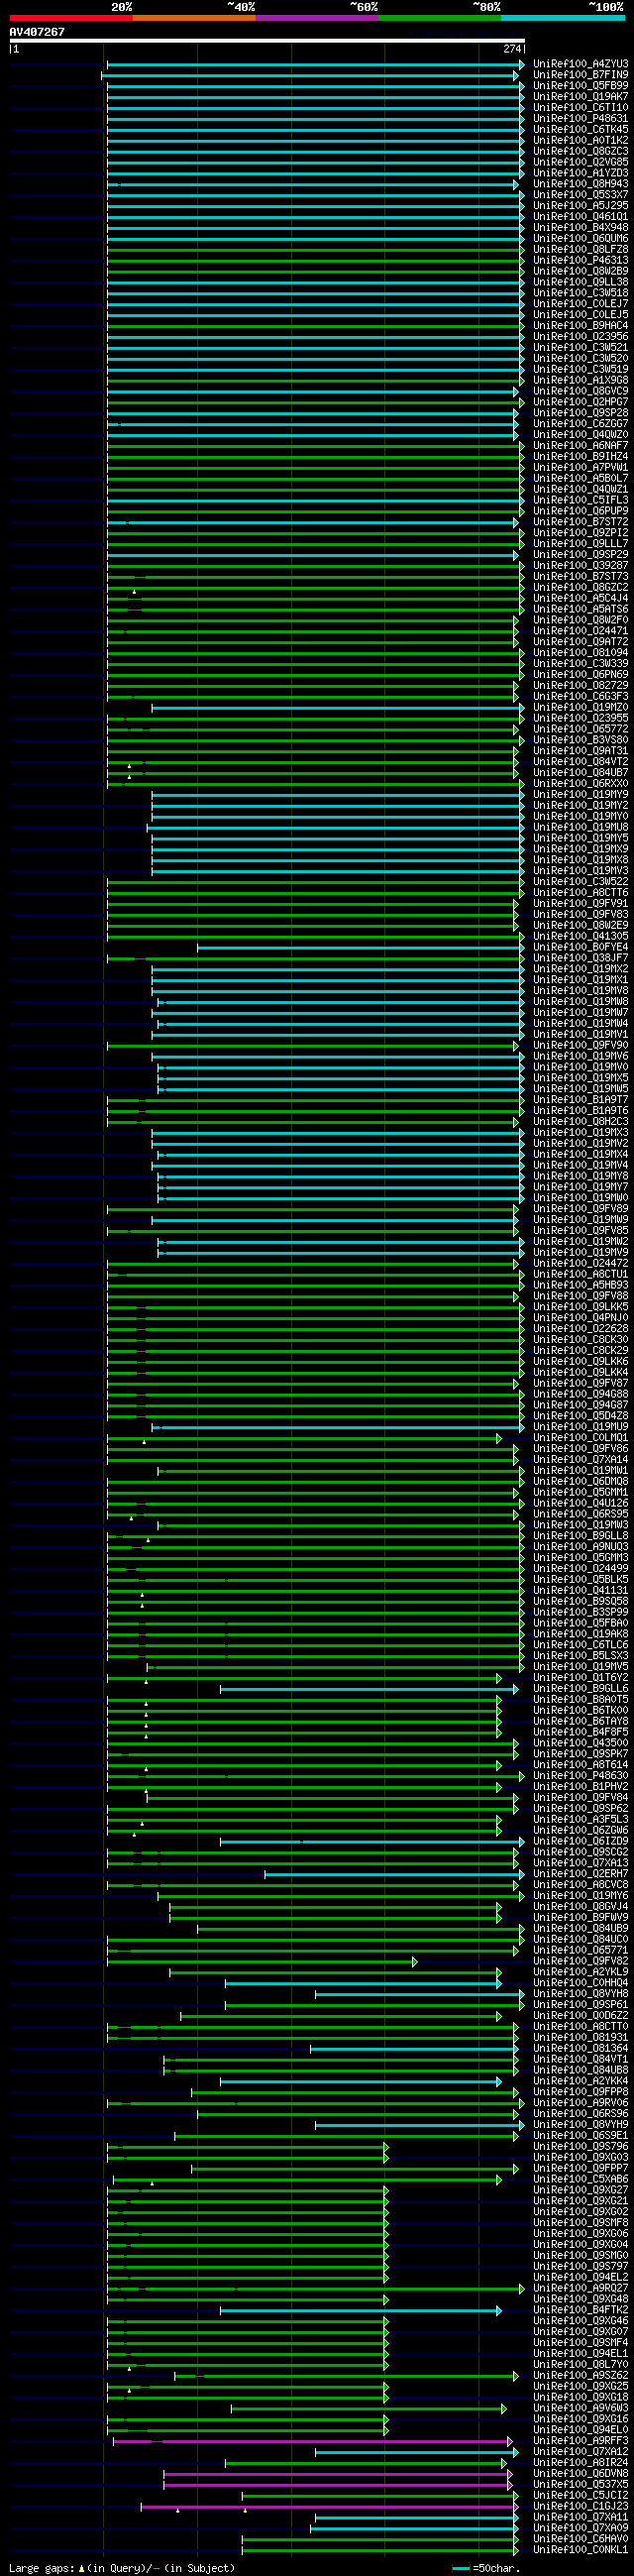Select hit label UniRef100_A9SZ62
The image size is (634, 2576).
coord(581,2375)
